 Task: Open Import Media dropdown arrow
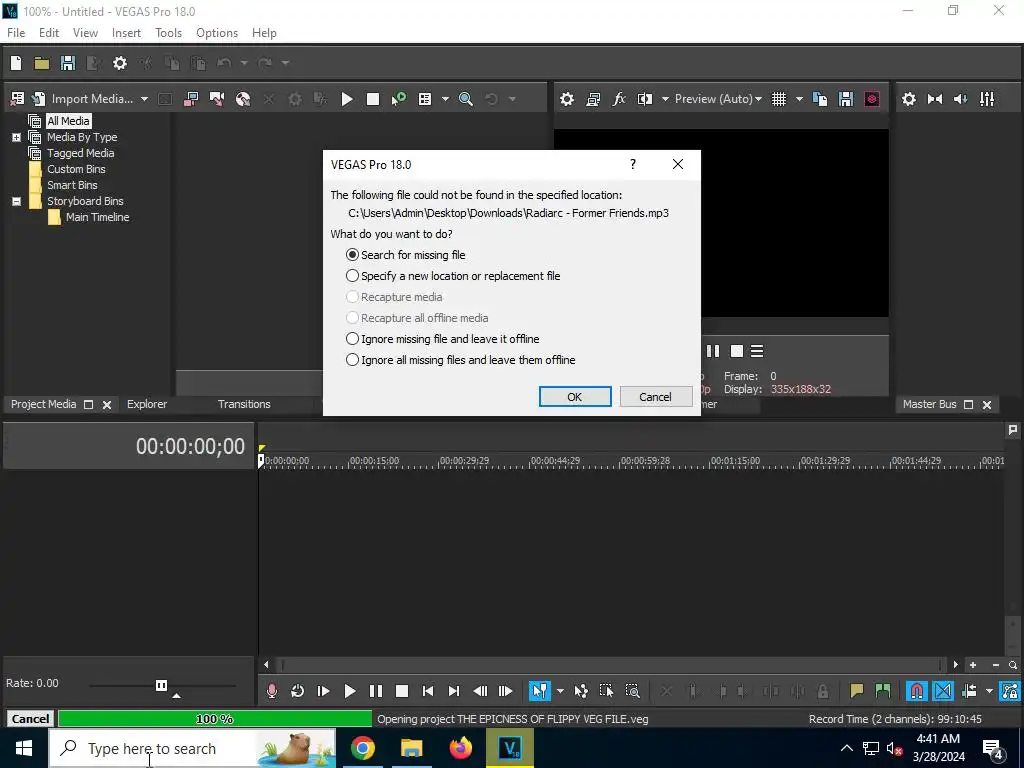click(x=144, y=99)
